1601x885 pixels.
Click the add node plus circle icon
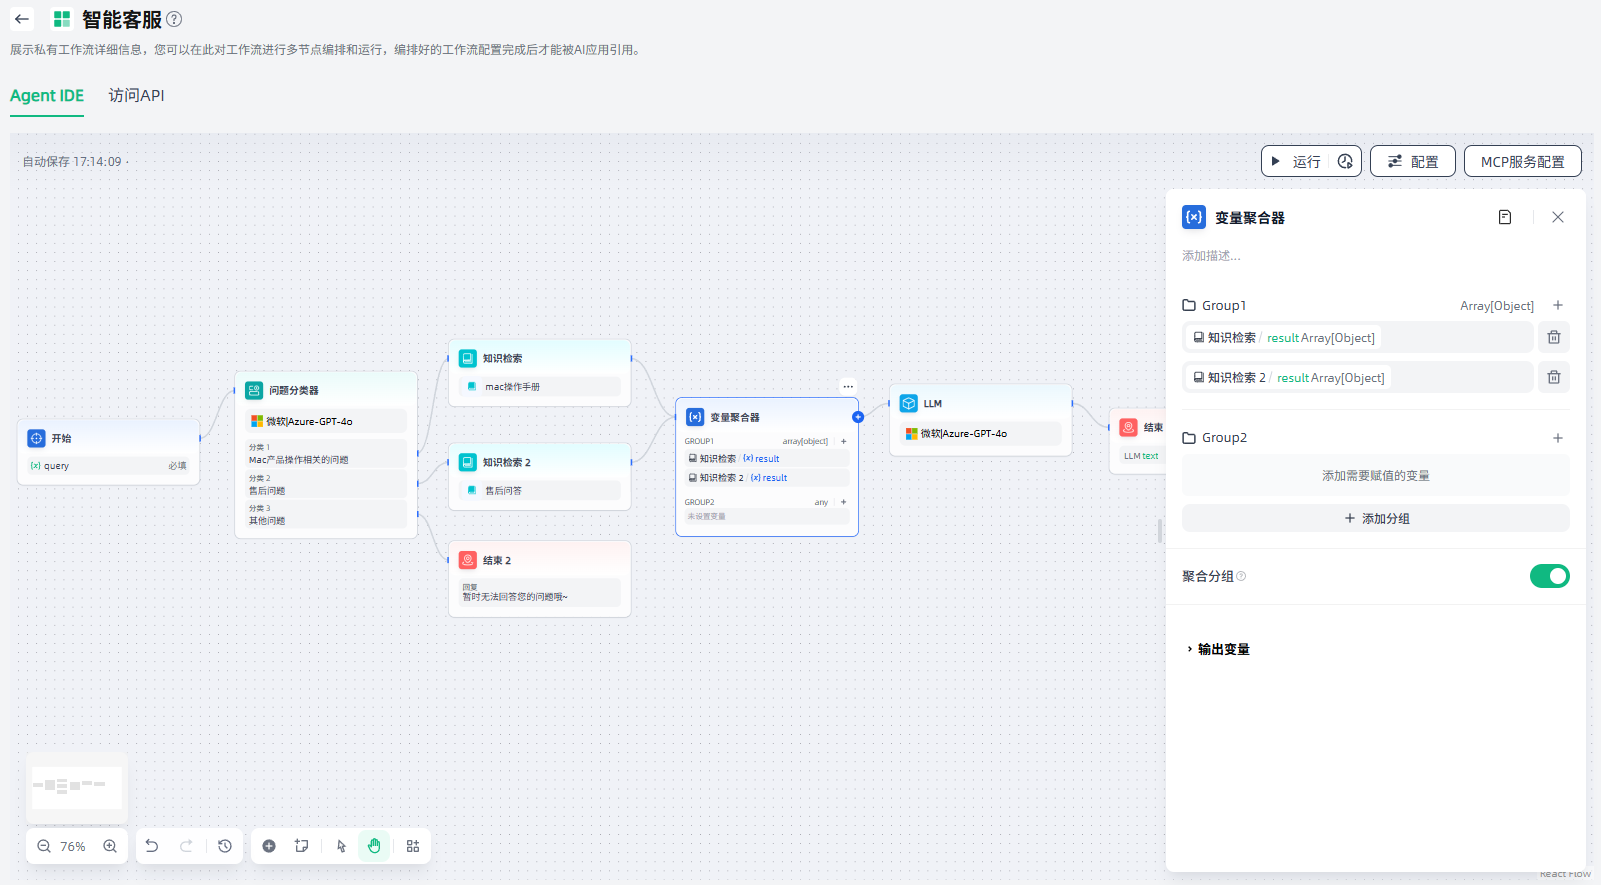(269, 846)
